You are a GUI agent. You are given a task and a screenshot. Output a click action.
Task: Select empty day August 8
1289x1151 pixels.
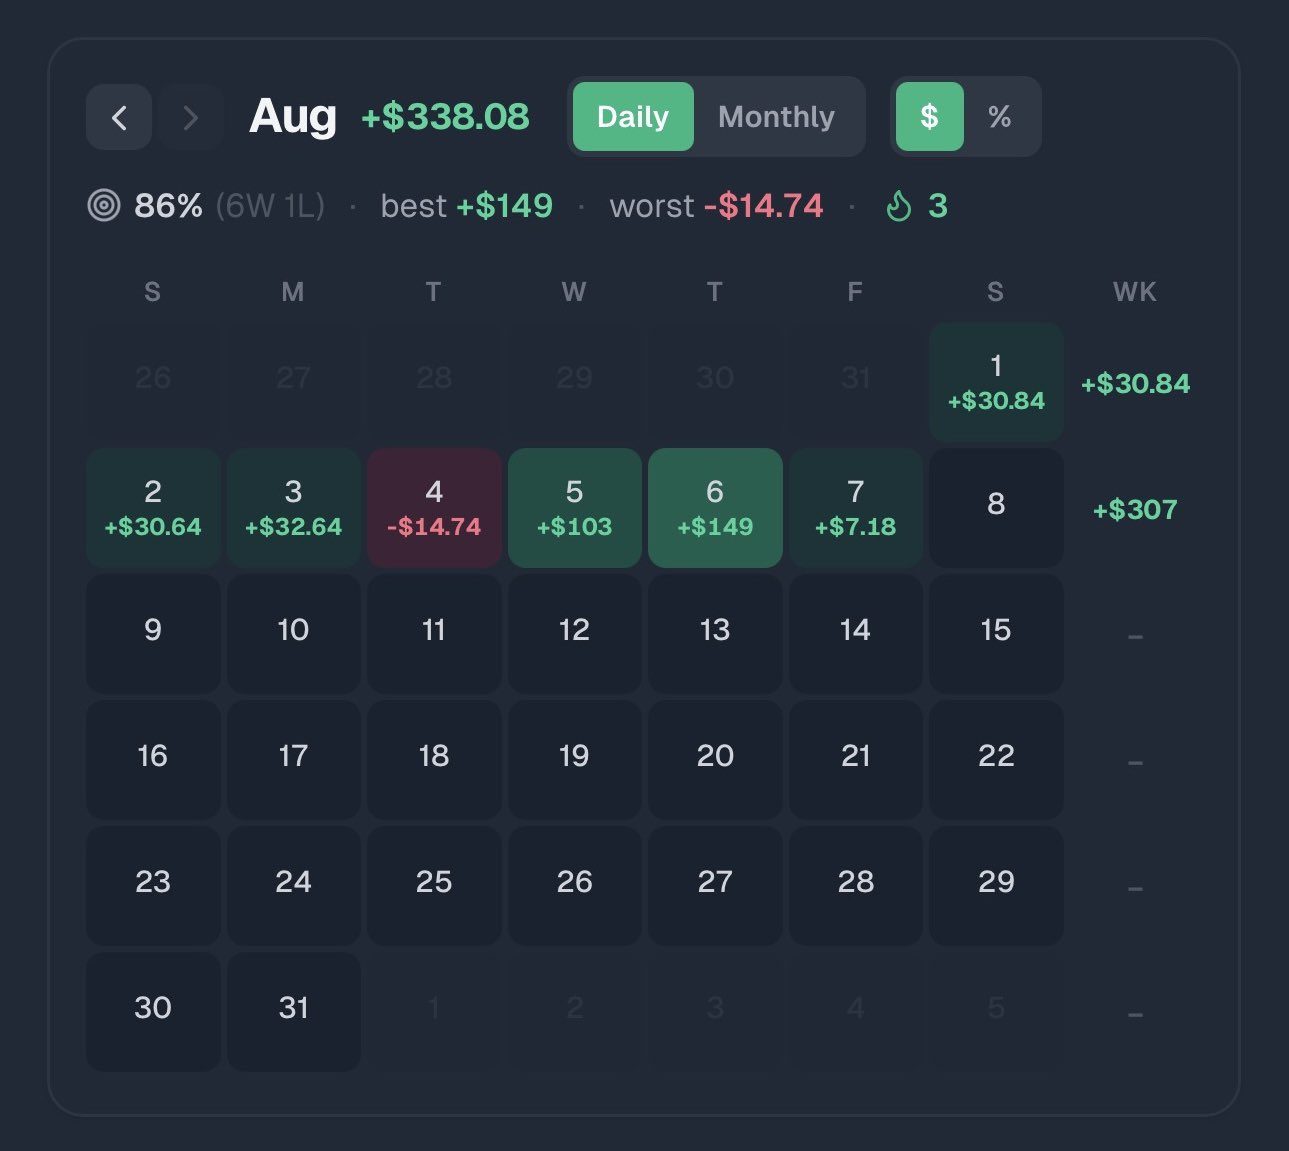pos(996,508)
